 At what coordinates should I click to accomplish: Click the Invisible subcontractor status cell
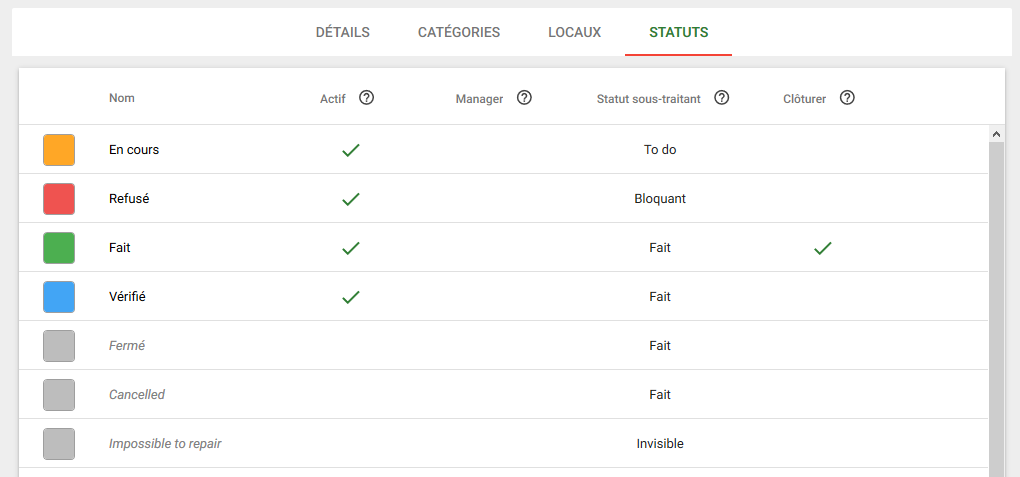(660, 444)
